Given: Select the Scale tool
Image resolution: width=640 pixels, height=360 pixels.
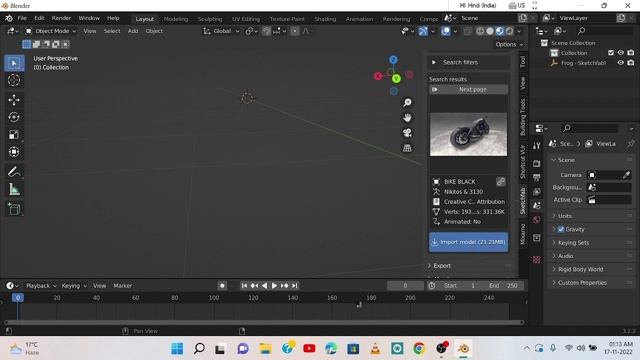Looking at the screenshot, I should click(x=14, y=135).
